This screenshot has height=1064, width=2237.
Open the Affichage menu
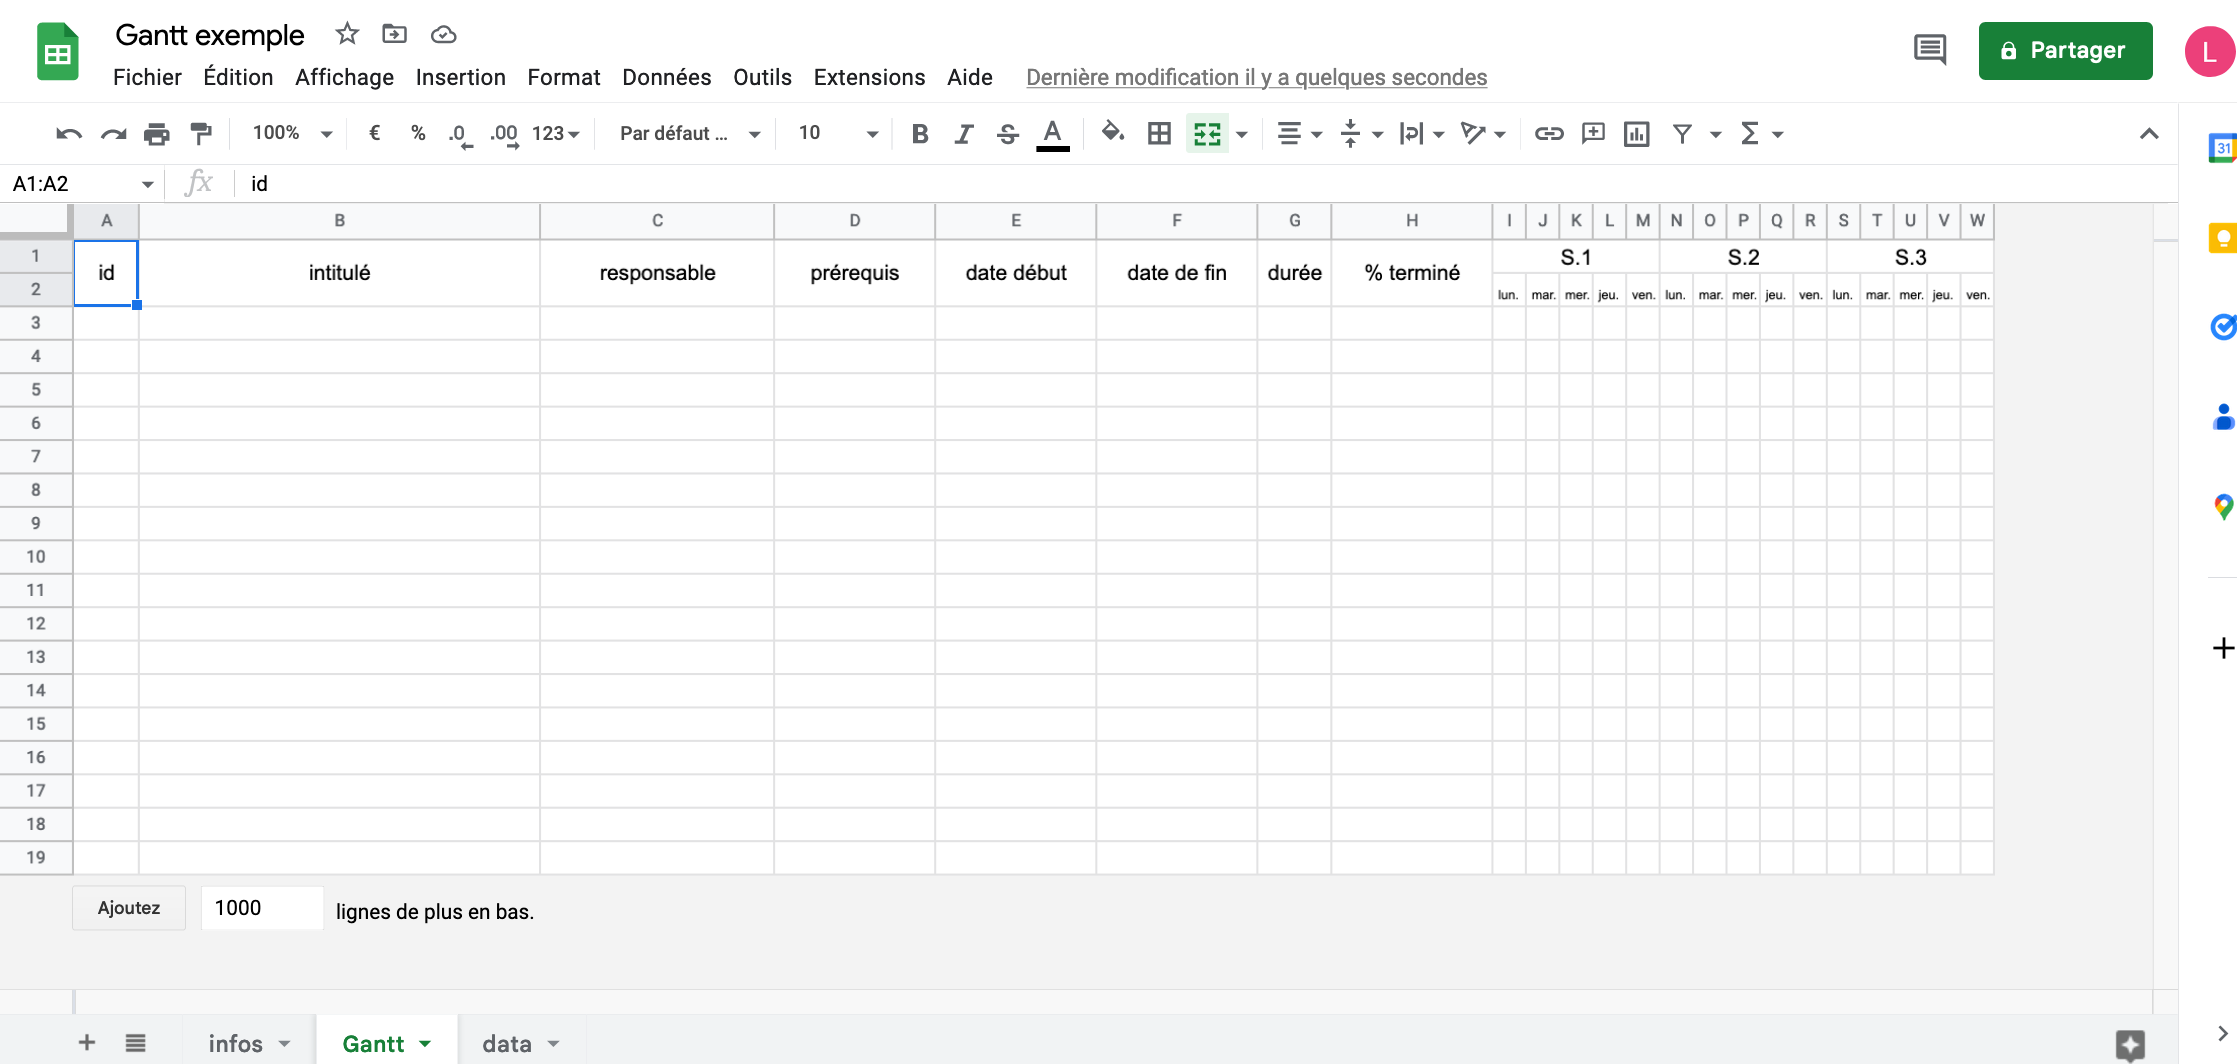click(x=344, y=77)
